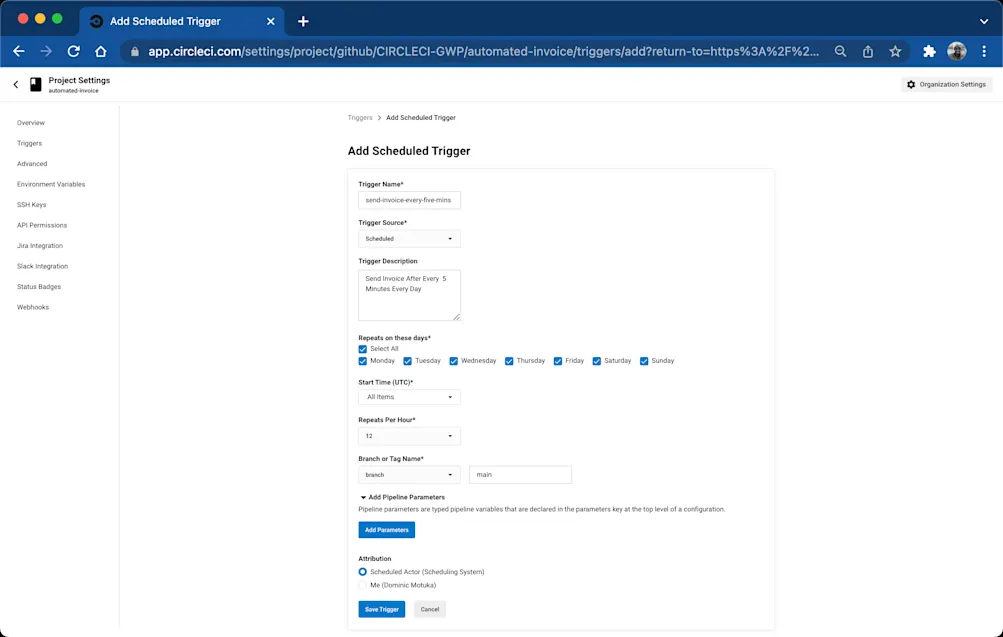Click the Cancel button
Screen dimensions: 1003x637
(429, 609)
